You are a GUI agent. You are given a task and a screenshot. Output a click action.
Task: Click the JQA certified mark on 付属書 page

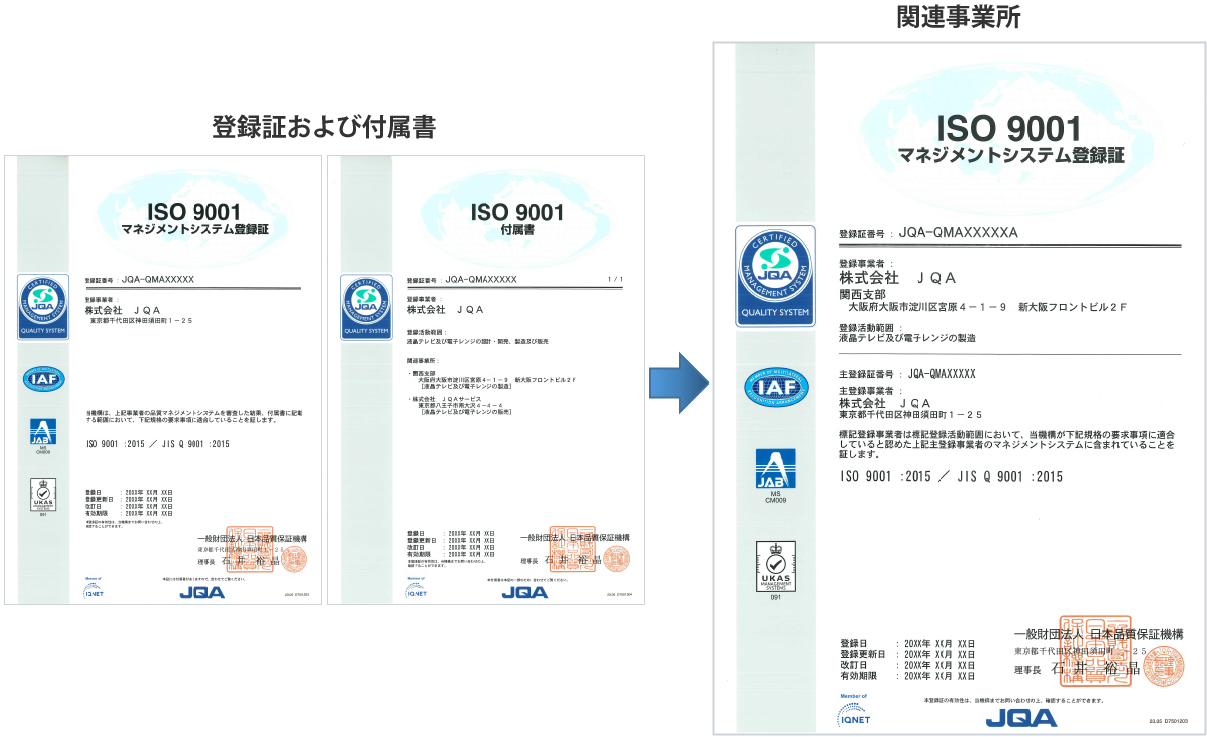pos(366,307)
